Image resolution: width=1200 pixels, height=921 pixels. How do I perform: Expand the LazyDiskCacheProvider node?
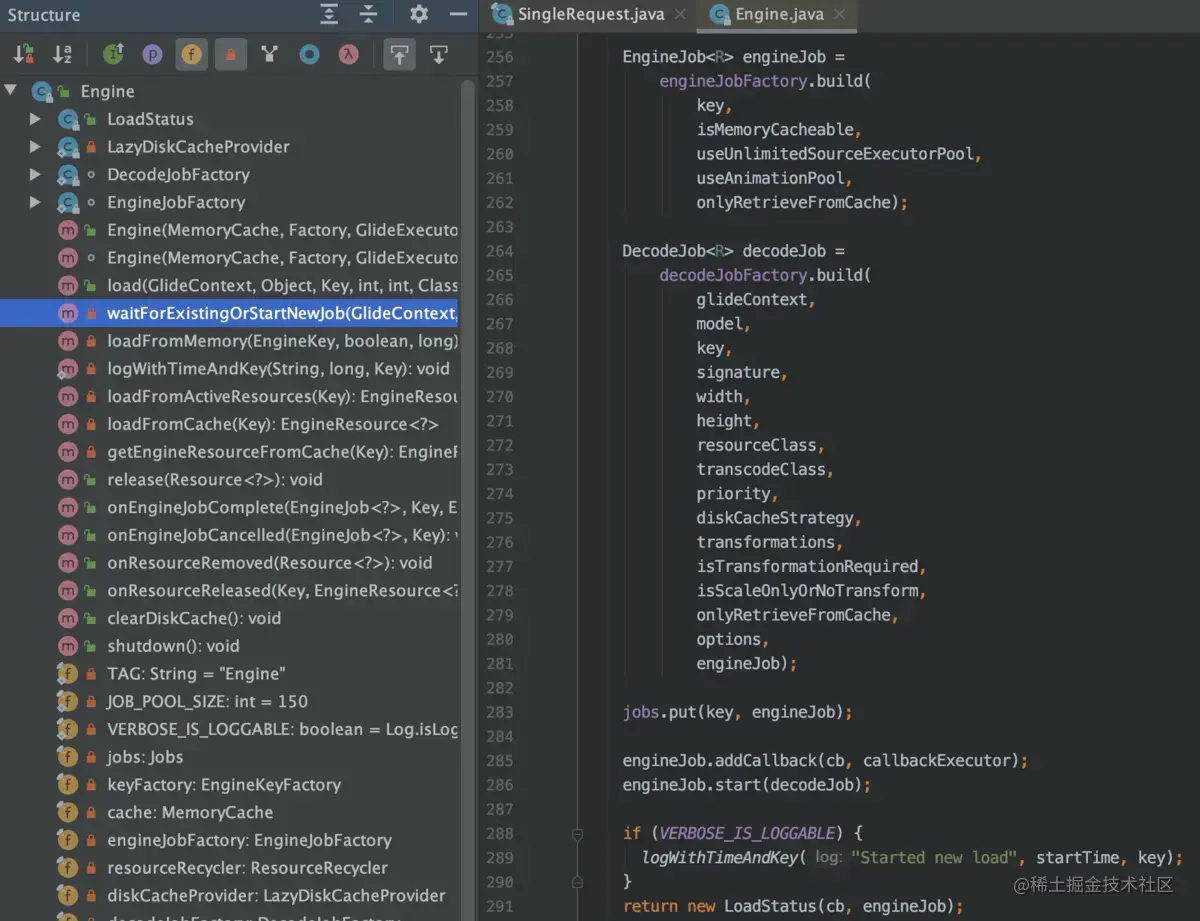[36, 147]
